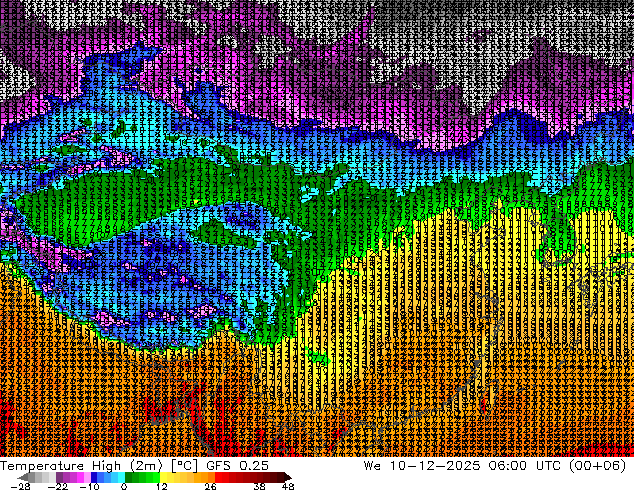The height and width of the screenshot is (490, 634).
Task: Click the 12 legend scale label
Action: tap(162, 486)
